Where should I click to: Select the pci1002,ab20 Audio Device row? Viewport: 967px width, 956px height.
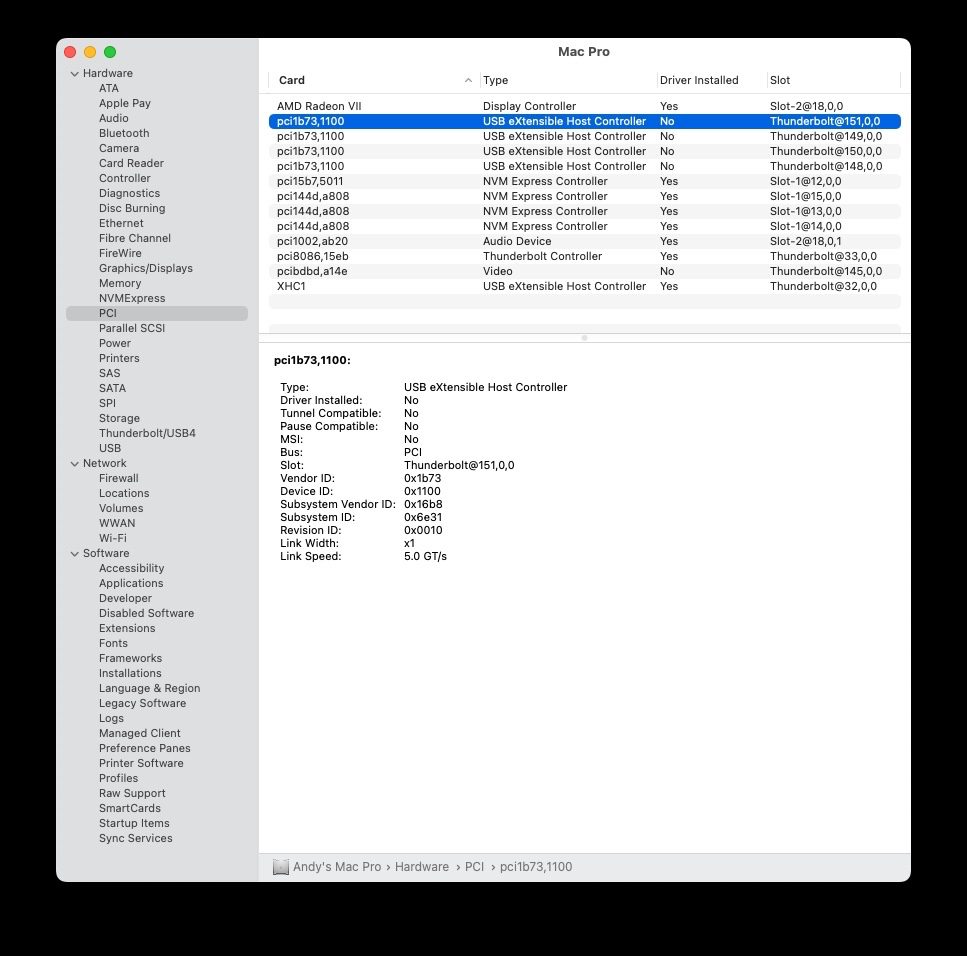point(584,241)
